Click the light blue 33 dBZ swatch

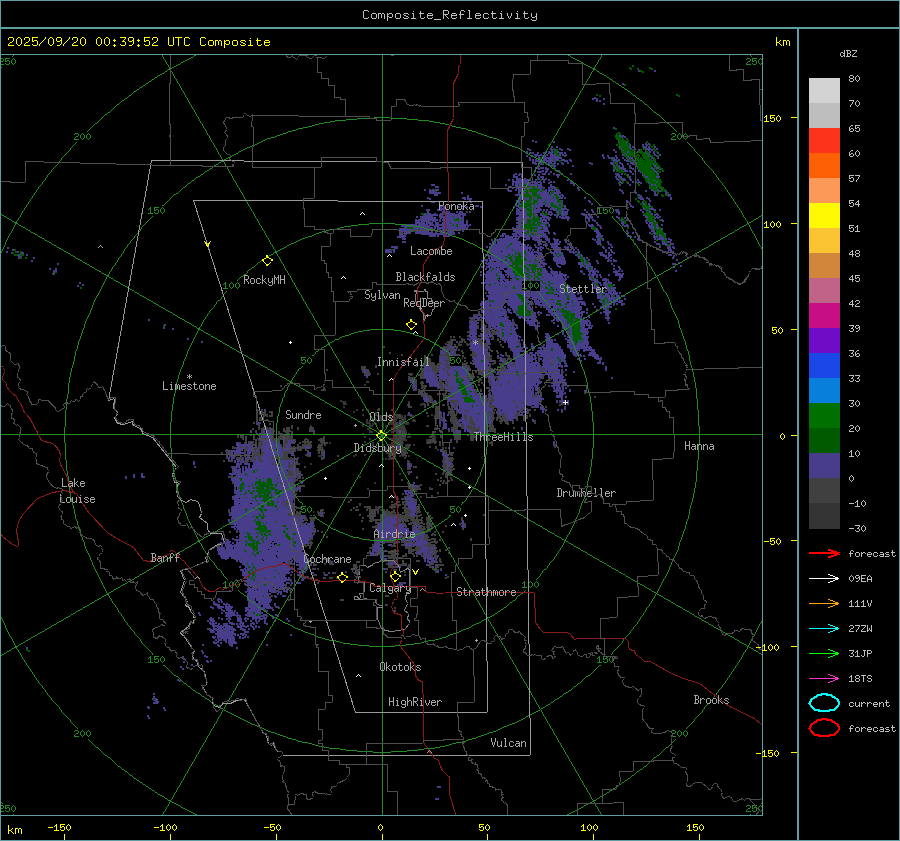[x=824, y=391]
